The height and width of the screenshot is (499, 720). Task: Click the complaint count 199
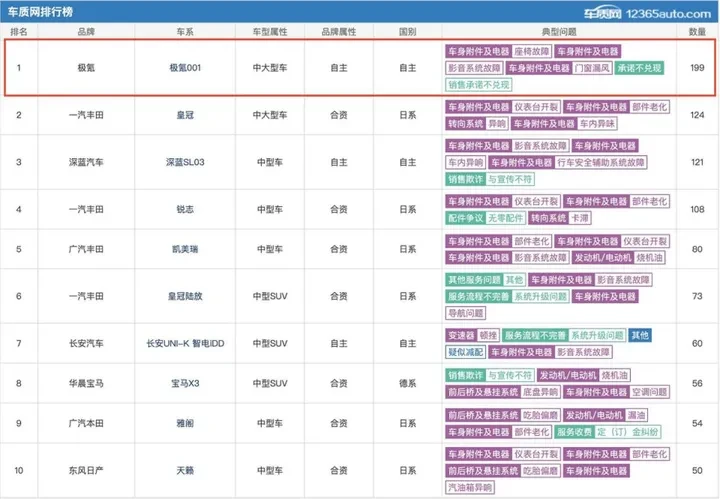(697, 67)
